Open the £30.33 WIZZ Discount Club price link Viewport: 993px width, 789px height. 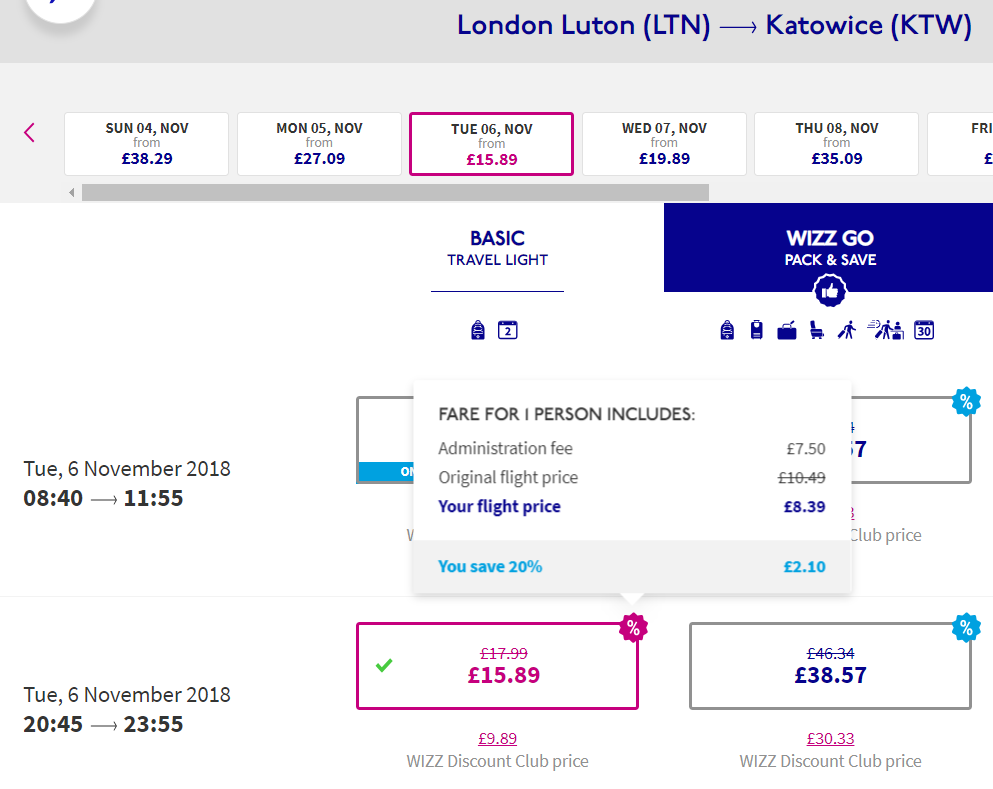tap(830, 738)
